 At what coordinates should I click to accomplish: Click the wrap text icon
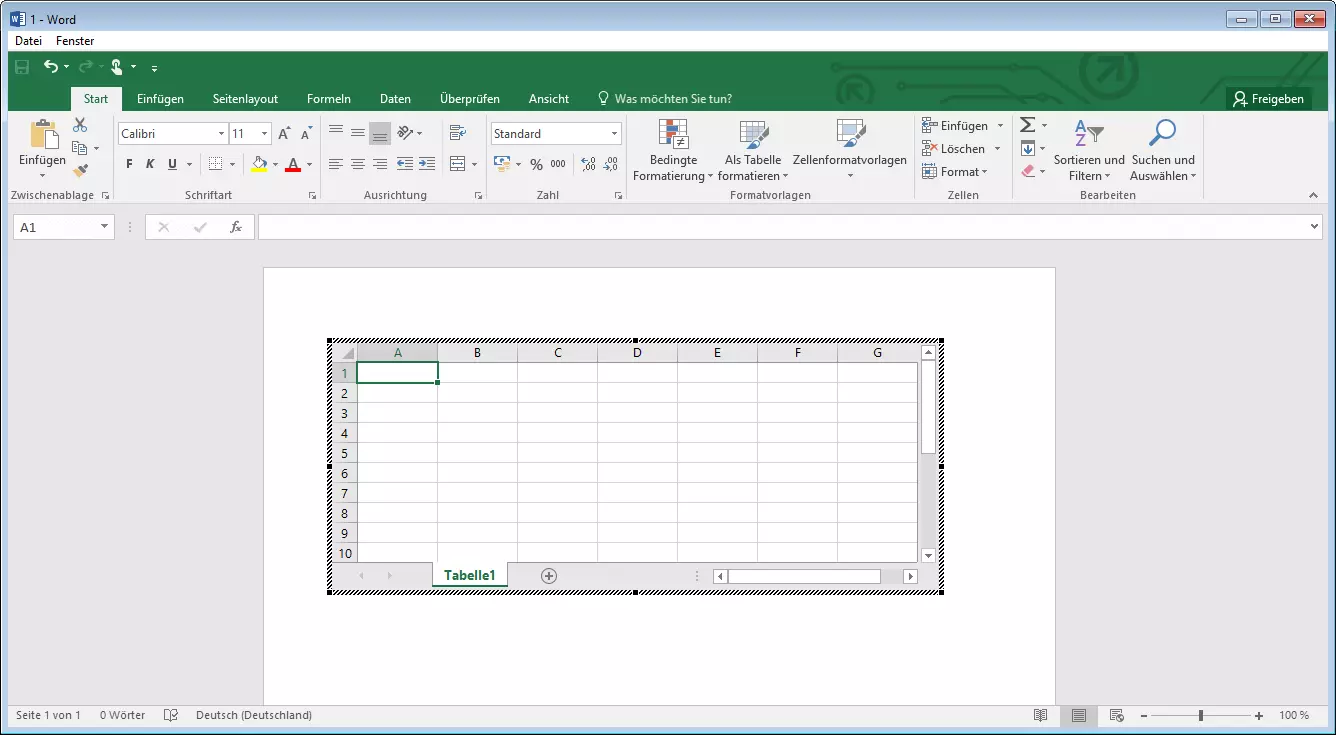458,133
